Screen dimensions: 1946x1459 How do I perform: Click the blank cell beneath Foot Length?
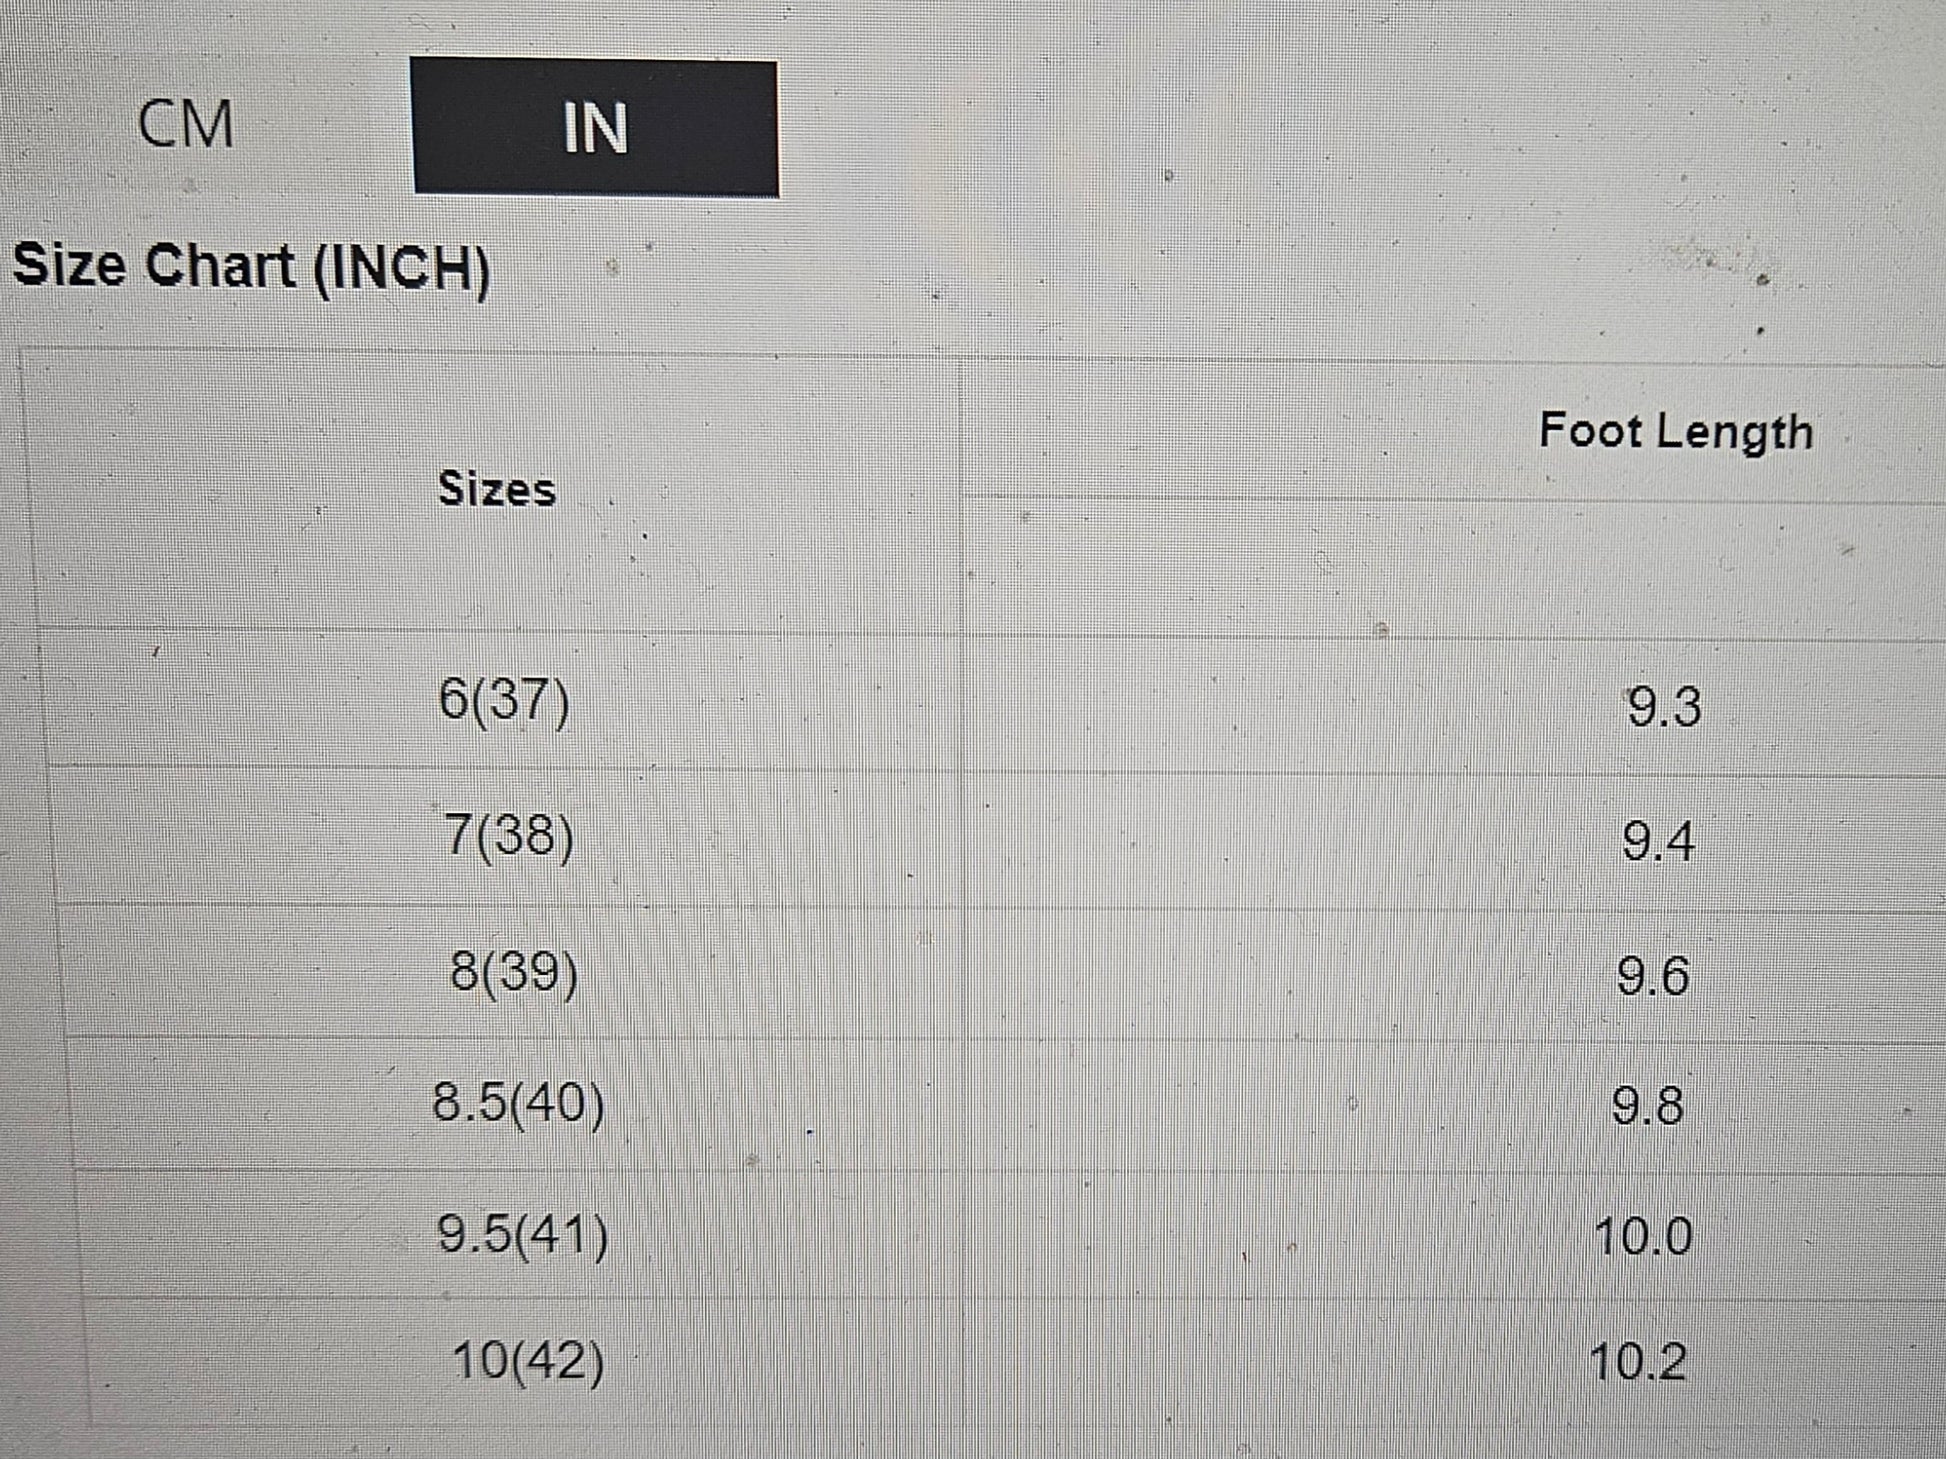tap(1450, 568)
